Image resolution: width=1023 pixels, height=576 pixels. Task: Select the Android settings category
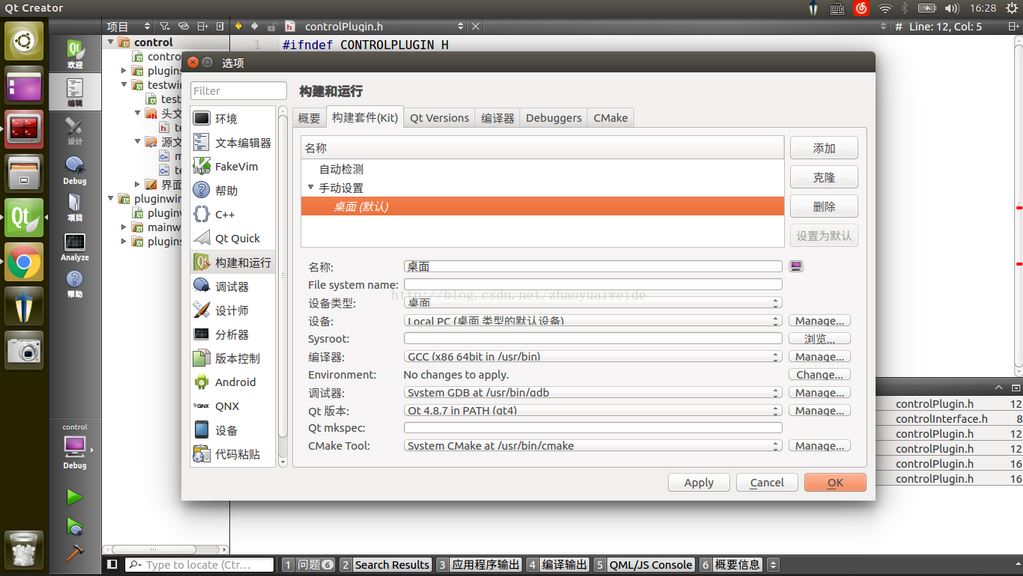pyautogui.click(x=233, y=382)
